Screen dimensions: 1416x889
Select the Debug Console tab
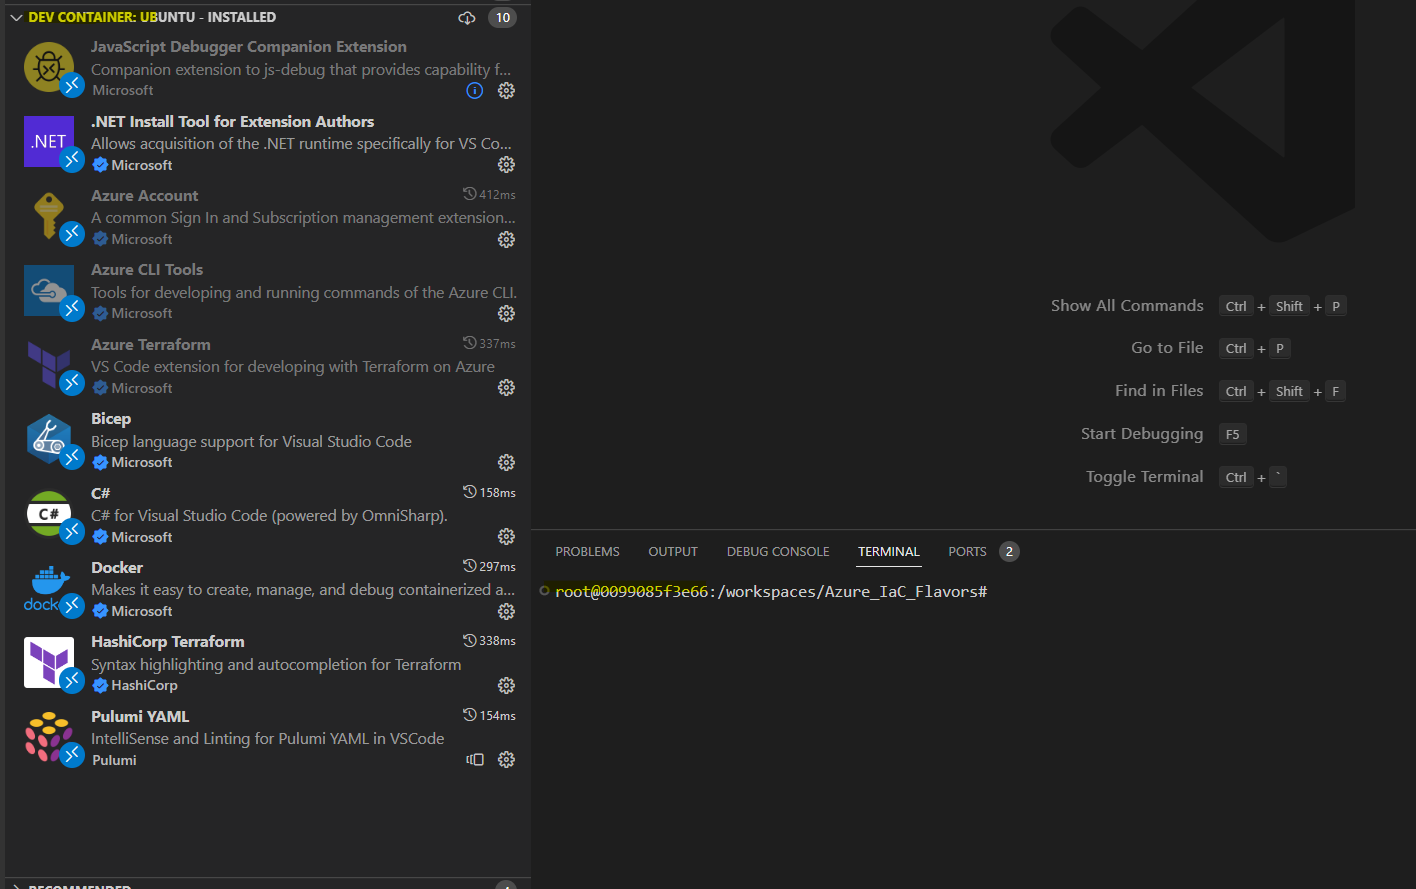pos(777,551)
